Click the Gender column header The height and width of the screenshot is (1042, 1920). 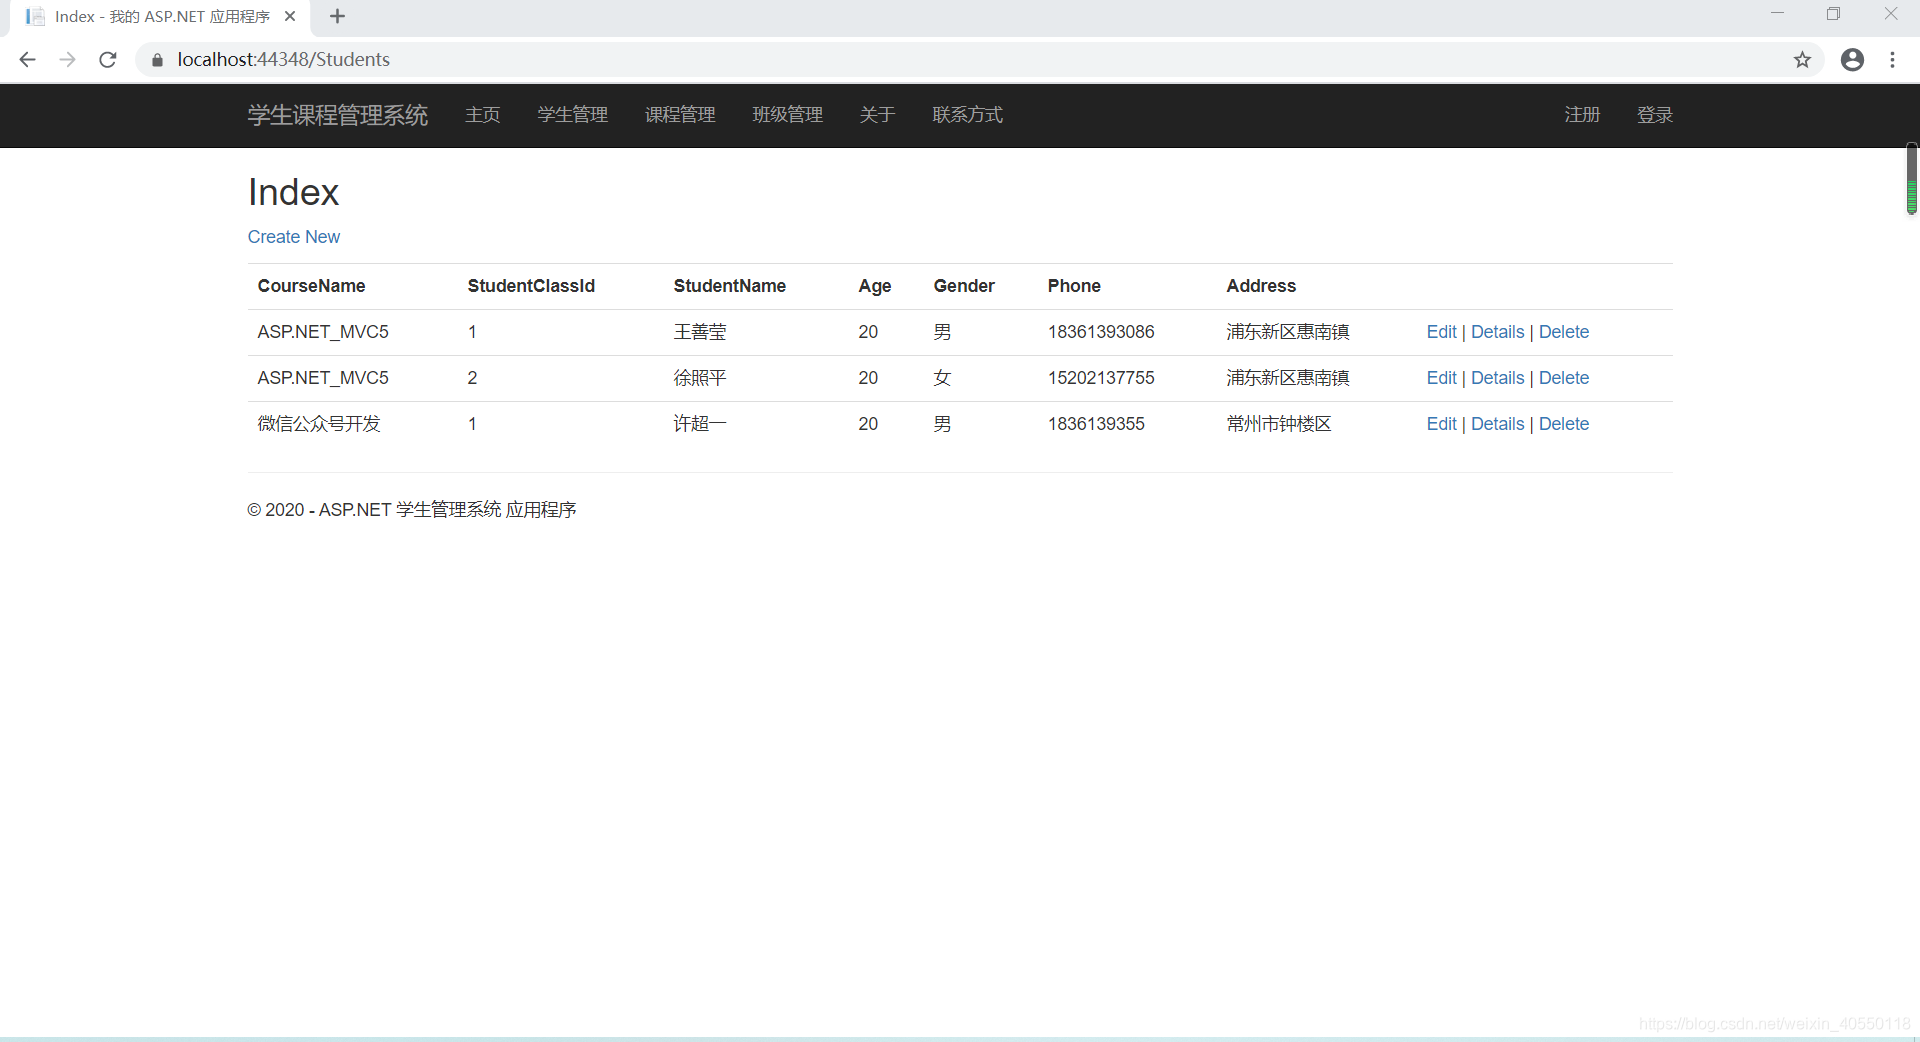[x=964, y=286]
